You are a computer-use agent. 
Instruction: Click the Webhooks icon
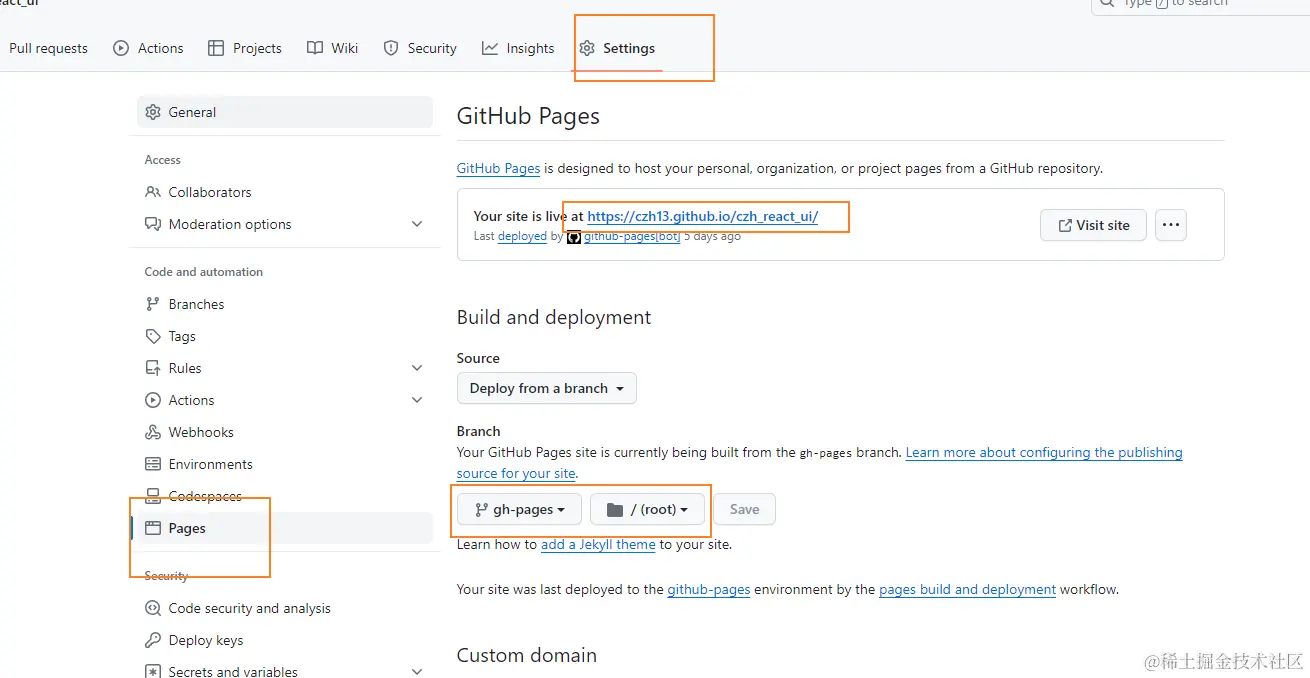pyautogui.click(x=153, y=432)
